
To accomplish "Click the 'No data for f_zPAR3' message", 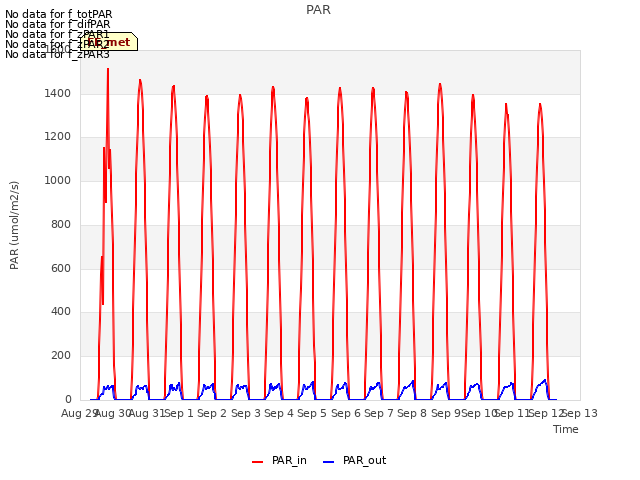I will click(57, 54).
